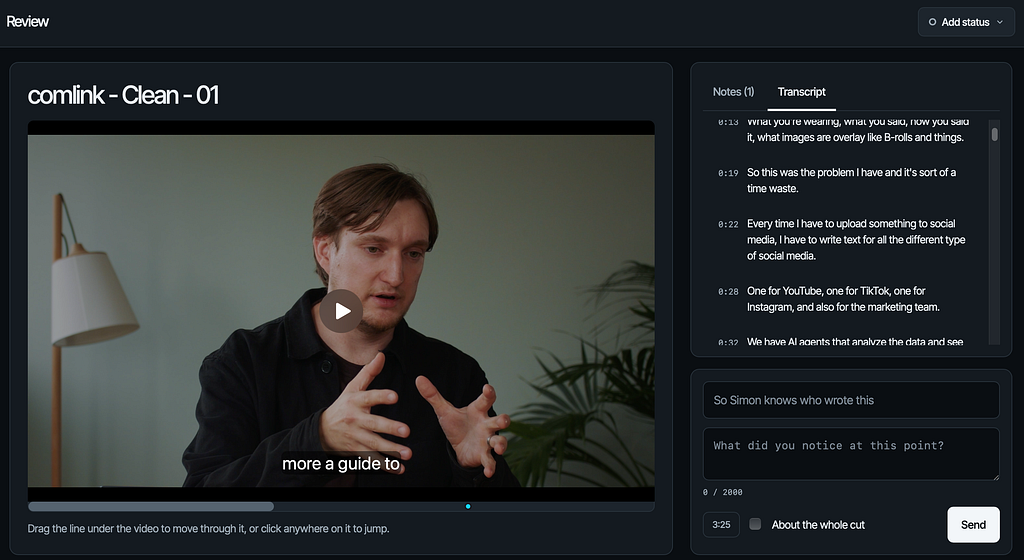The height and width of the screenshot is (560, 1024).
Task: Expand the Add status chevron arrow
Action: tap(1000, 22)
